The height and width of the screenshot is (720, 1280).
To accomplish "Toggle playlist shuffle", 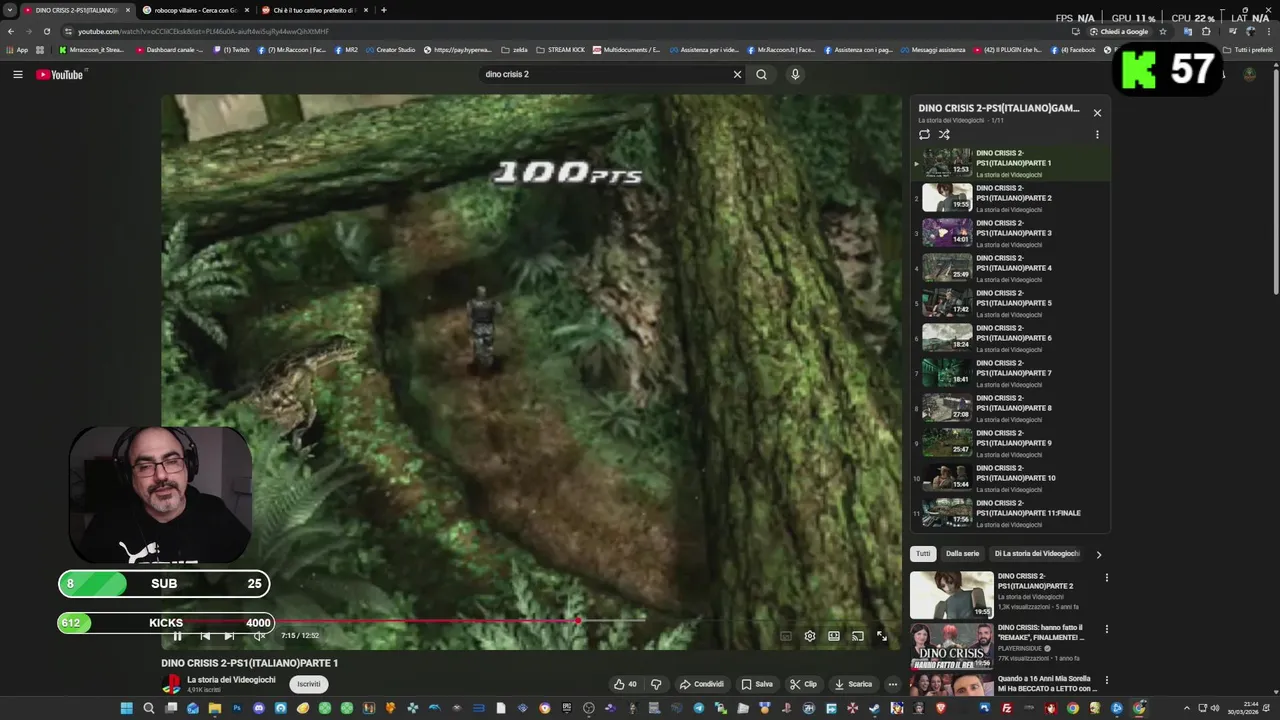I will [x=944, y=134].
